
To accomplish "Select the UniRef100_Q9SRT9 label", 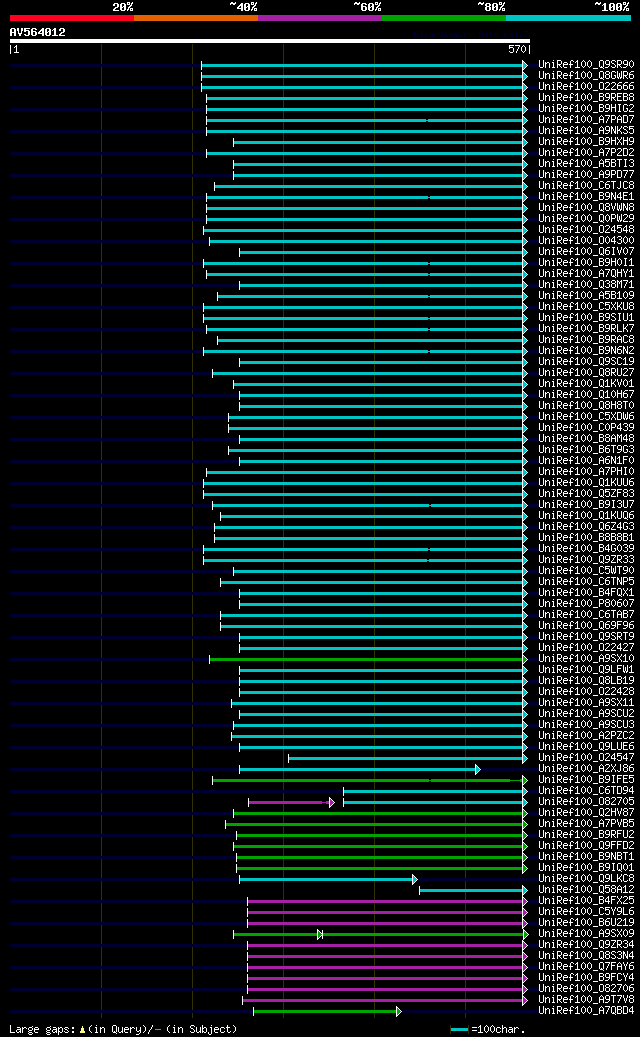I will [586, 636].
